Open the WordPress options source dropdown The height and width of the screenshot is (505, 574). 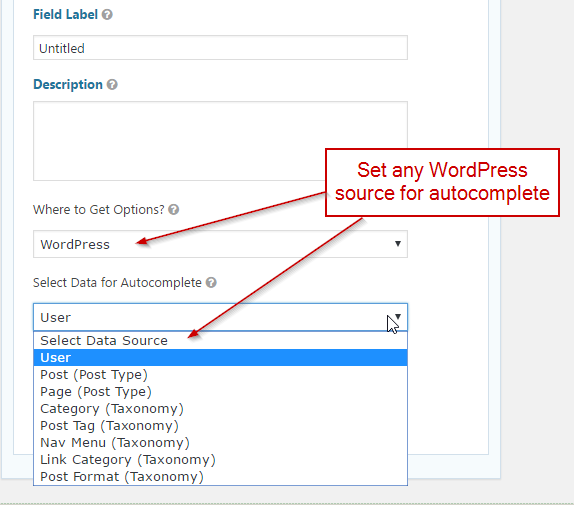[x=220, y=244]
